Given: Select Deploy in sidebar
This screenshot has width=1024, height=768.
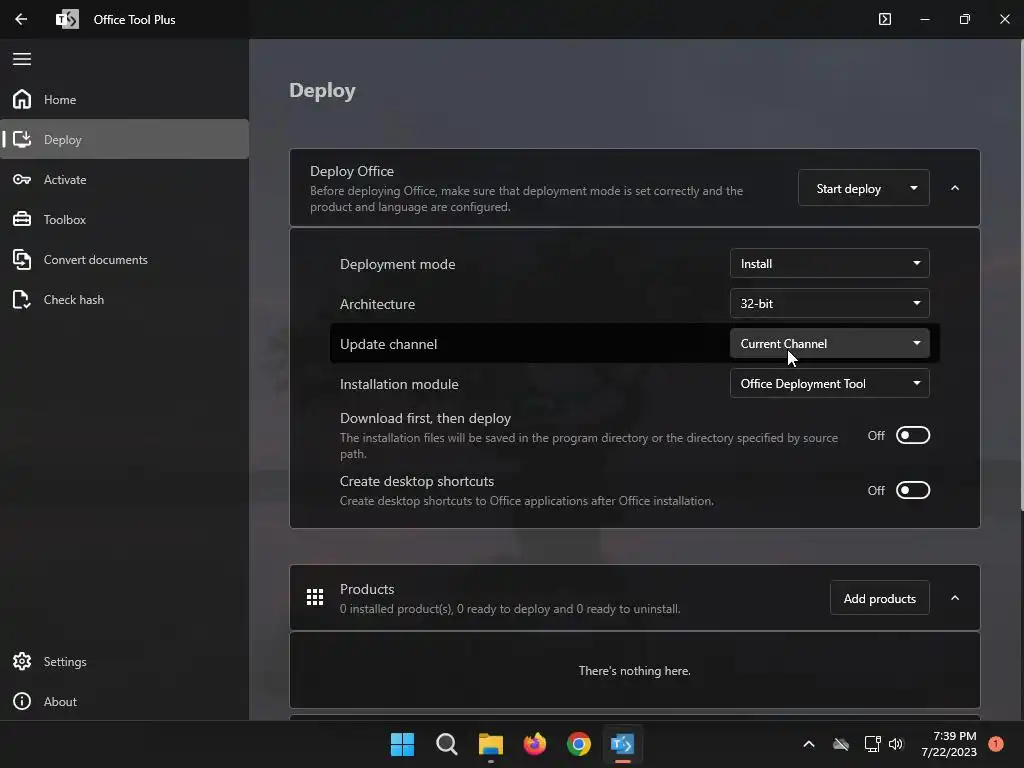Looking at the screenshot, I should 124,139.
